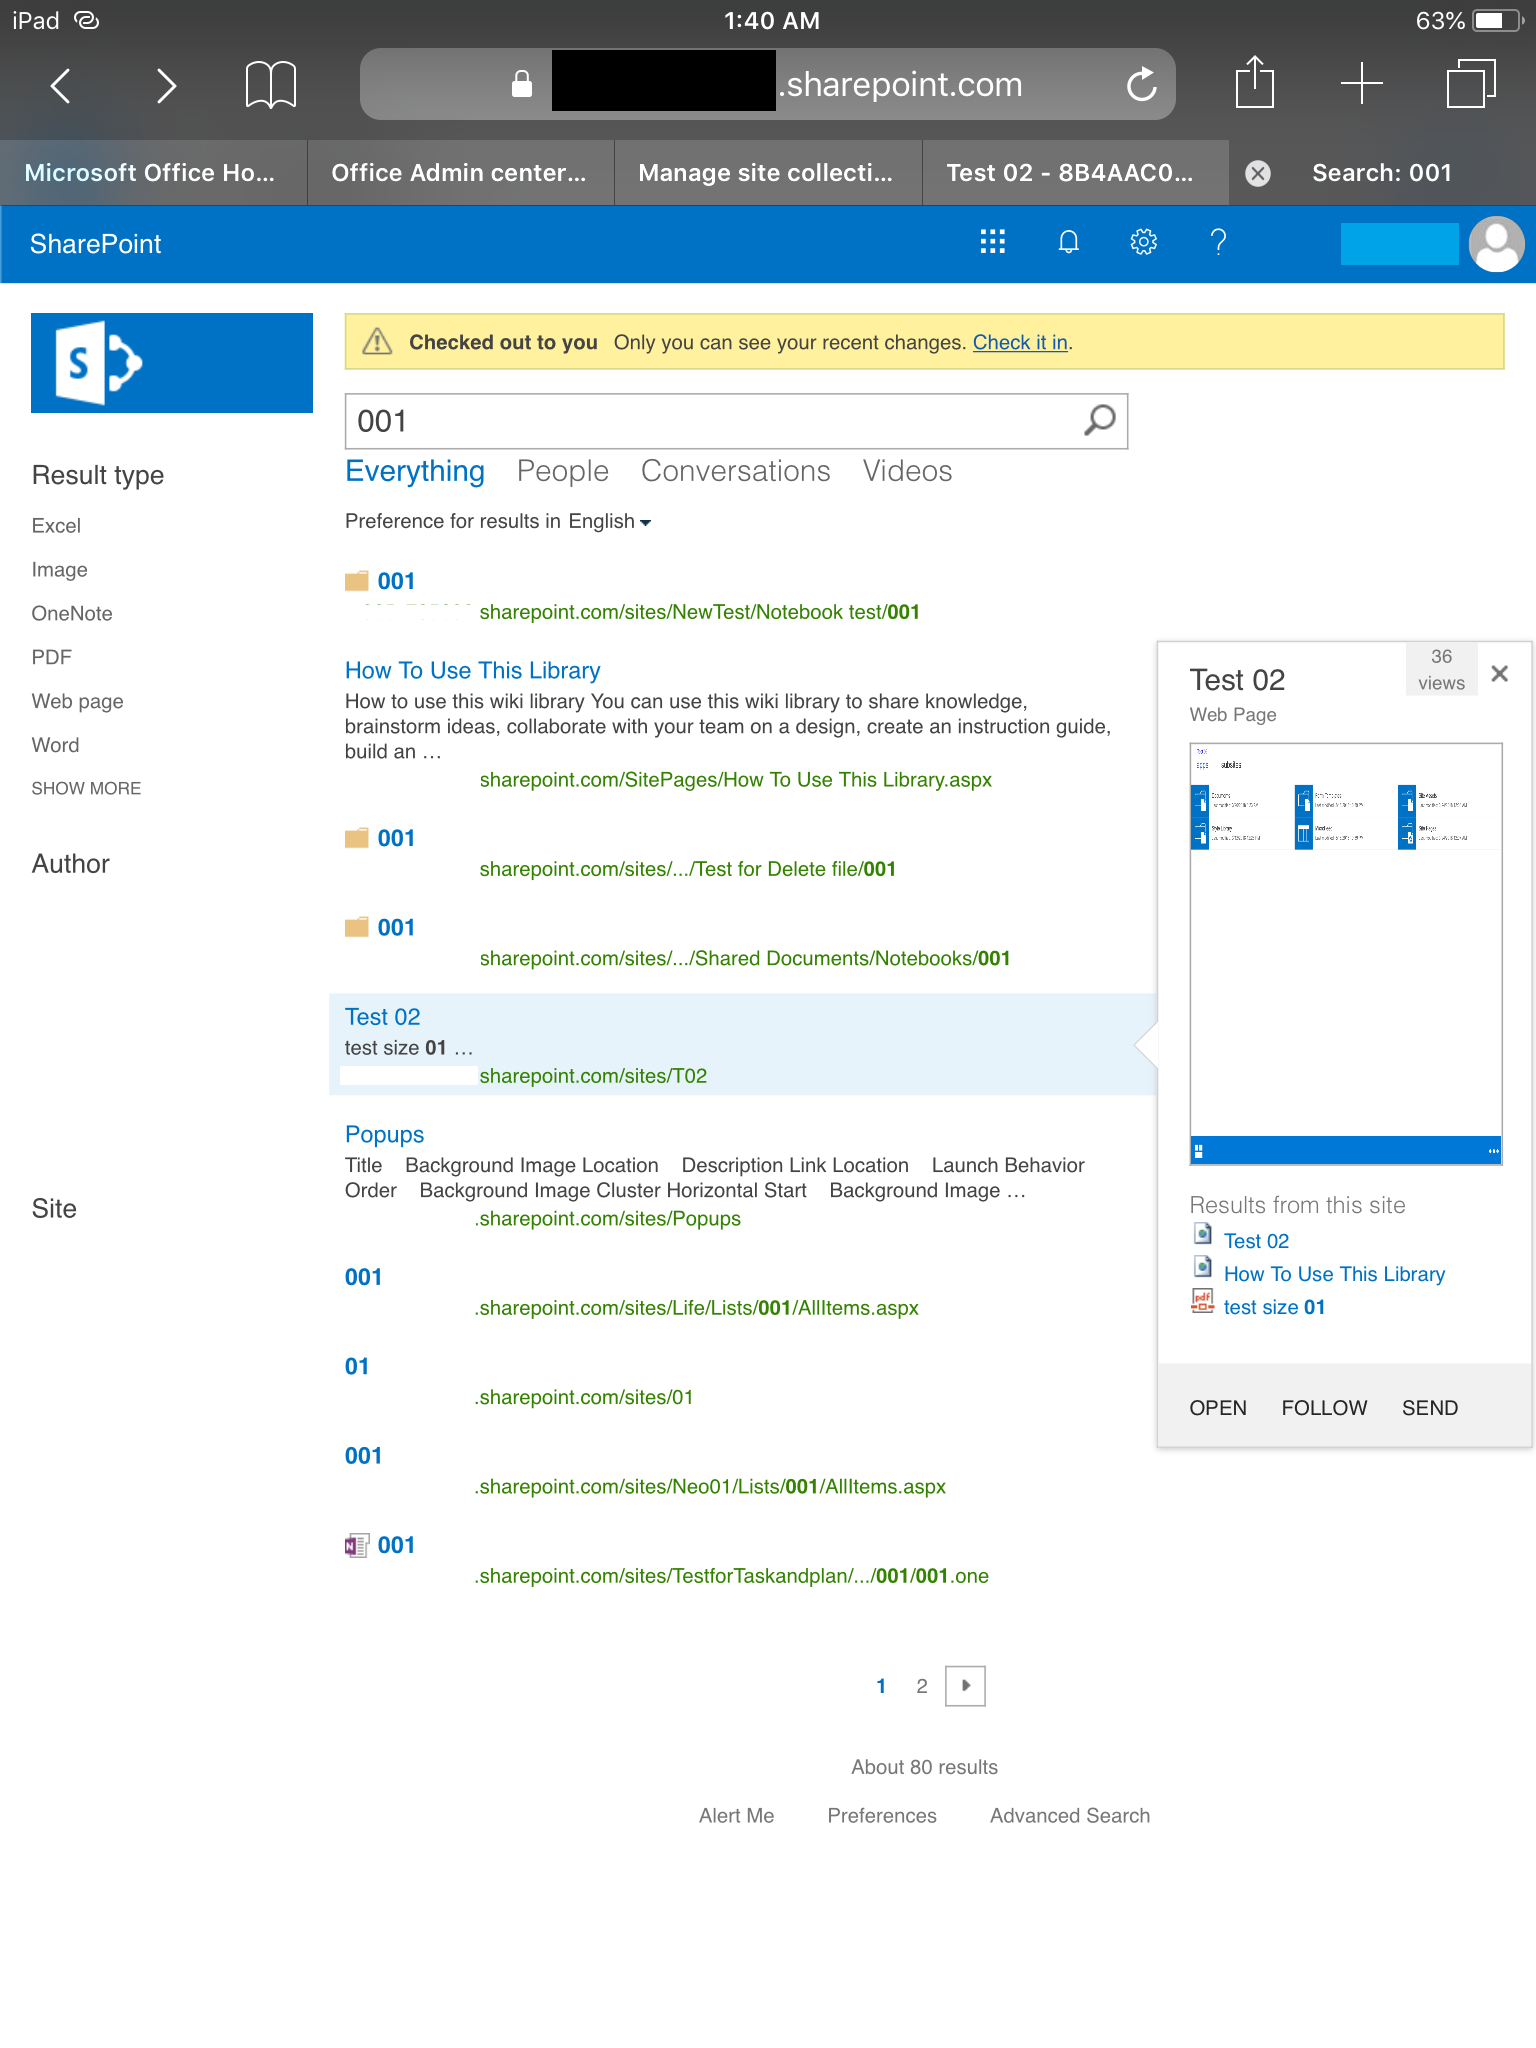Open Popups search result

[384, 1135]
